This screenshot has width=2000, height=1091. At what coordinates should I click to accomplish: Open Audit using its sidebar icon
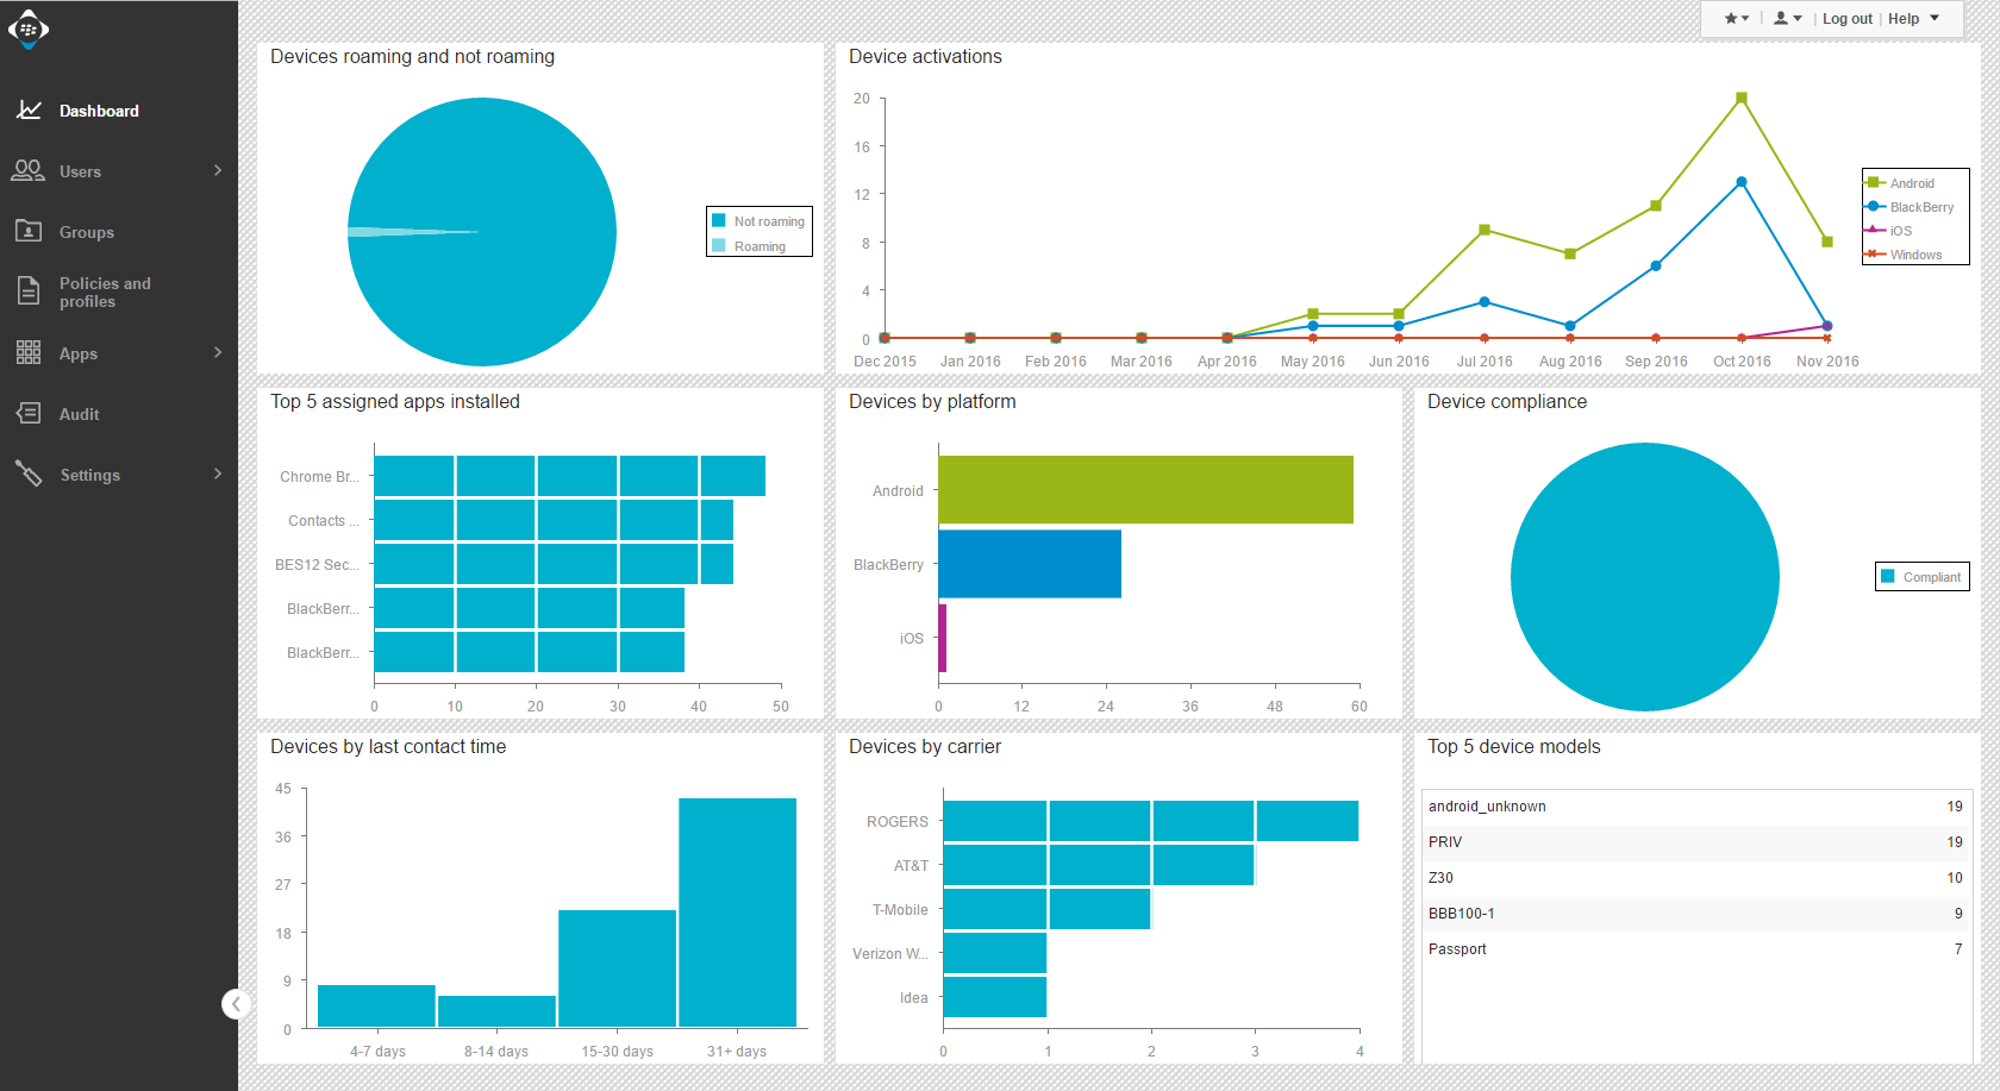tap(28, 413)
